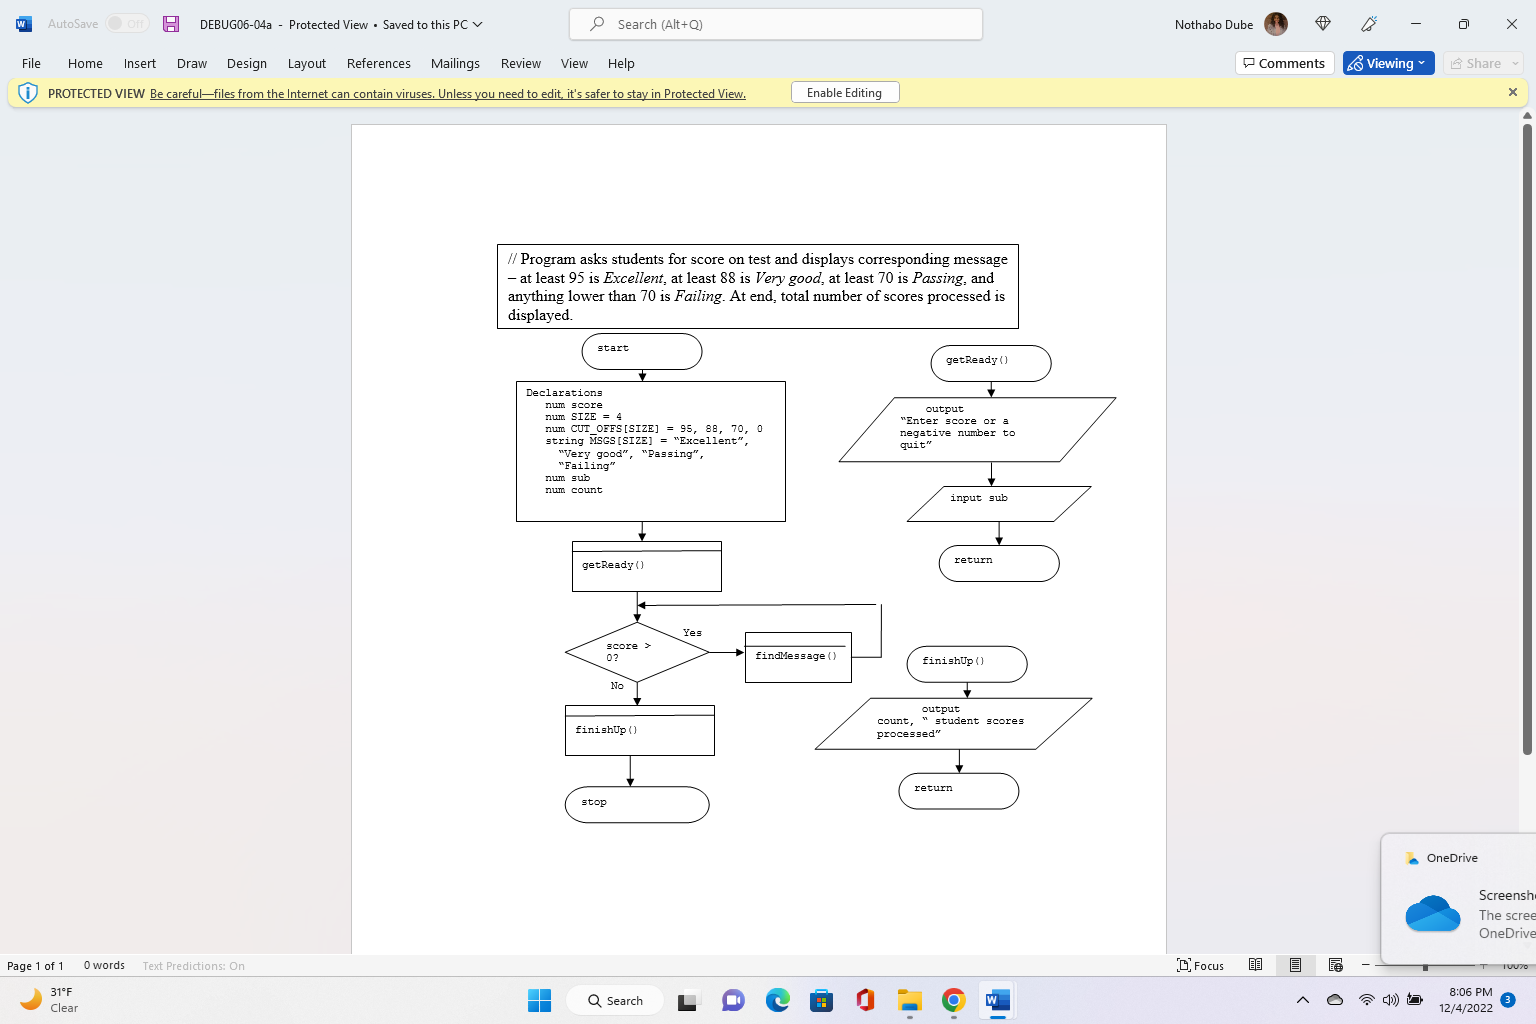Switch to Read Mode in the status bar

1256,965
